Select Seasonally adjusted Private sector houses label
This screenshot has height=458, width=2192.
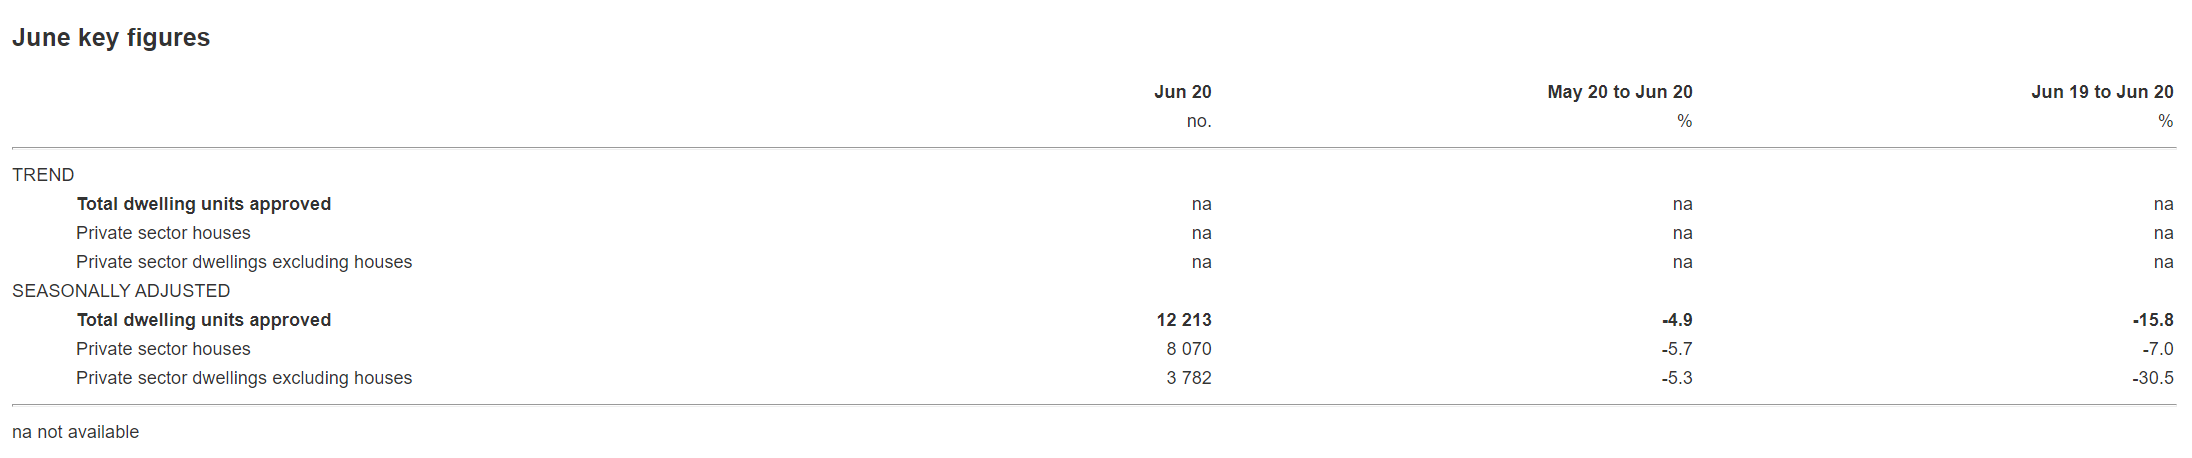163,349
